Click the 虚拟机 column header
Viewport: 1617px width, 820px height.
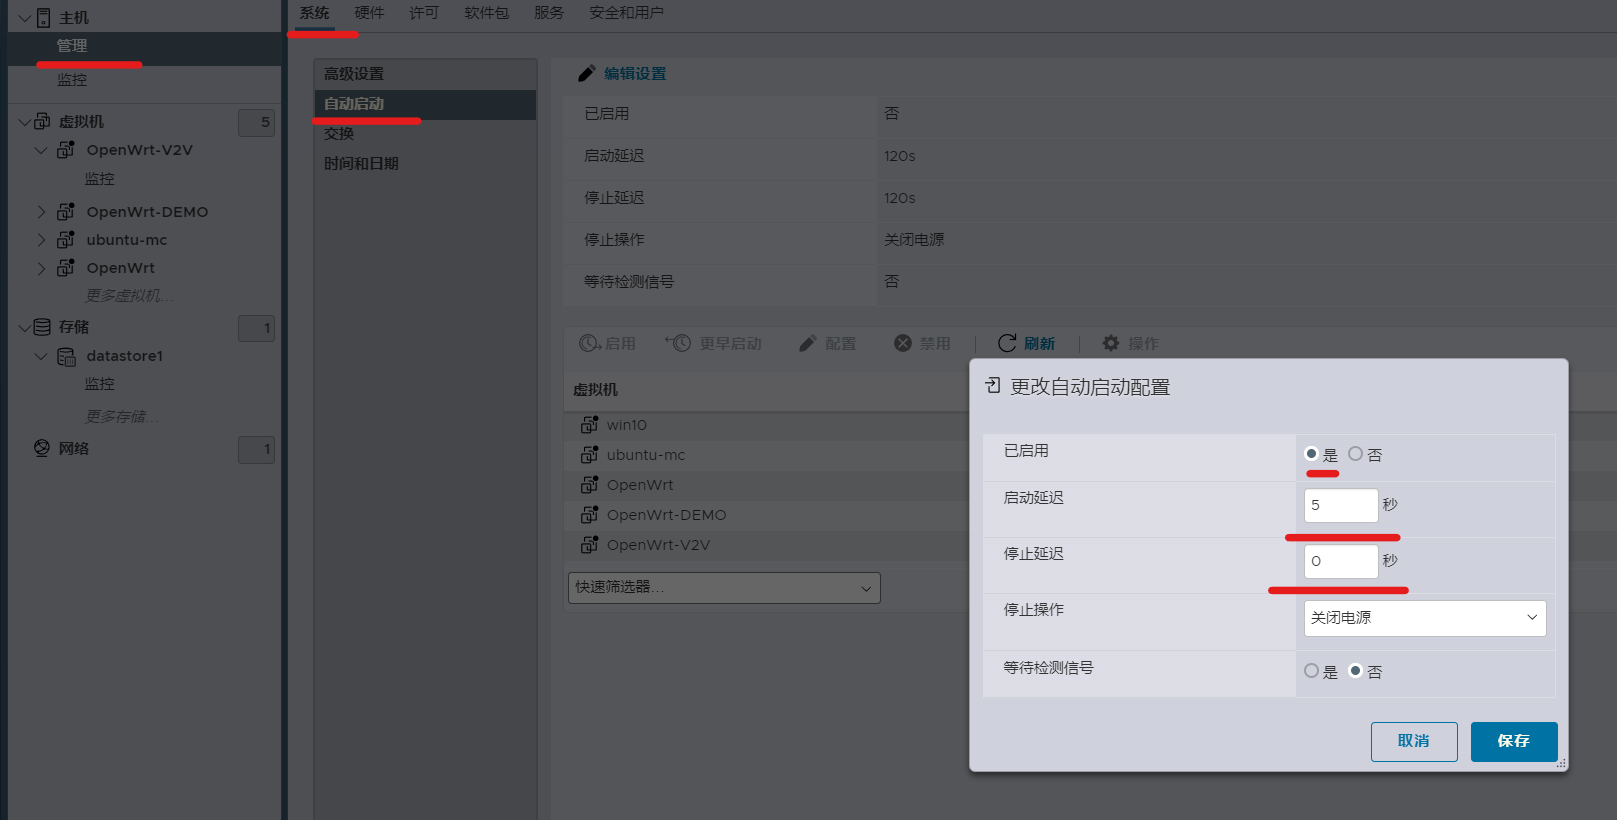click(595, 390)
